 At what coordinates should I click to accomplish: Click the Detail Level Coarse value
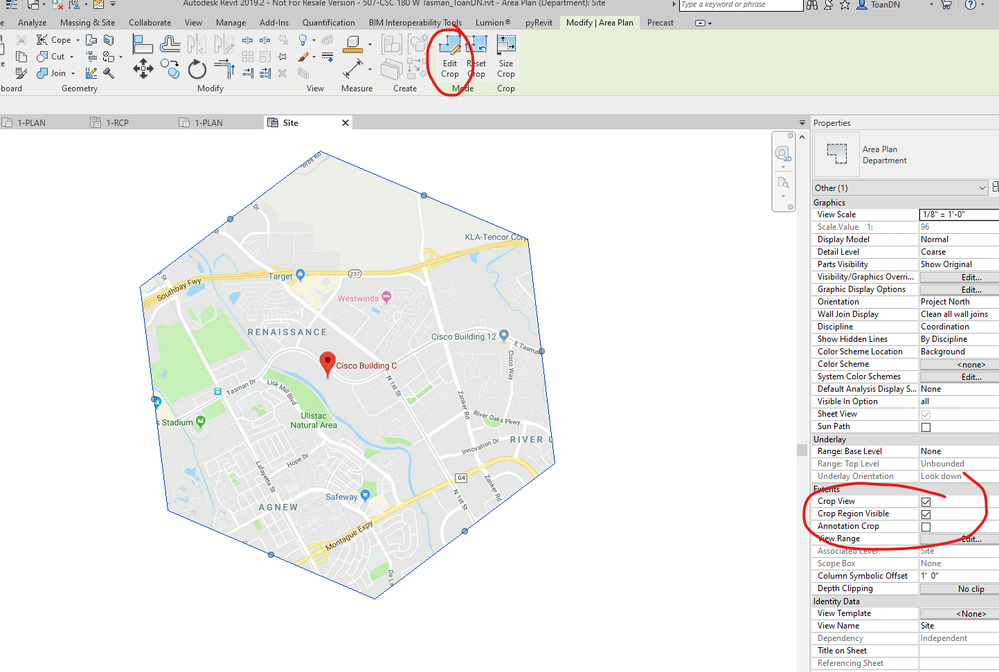pyautogui.click(x=959, y=252)
